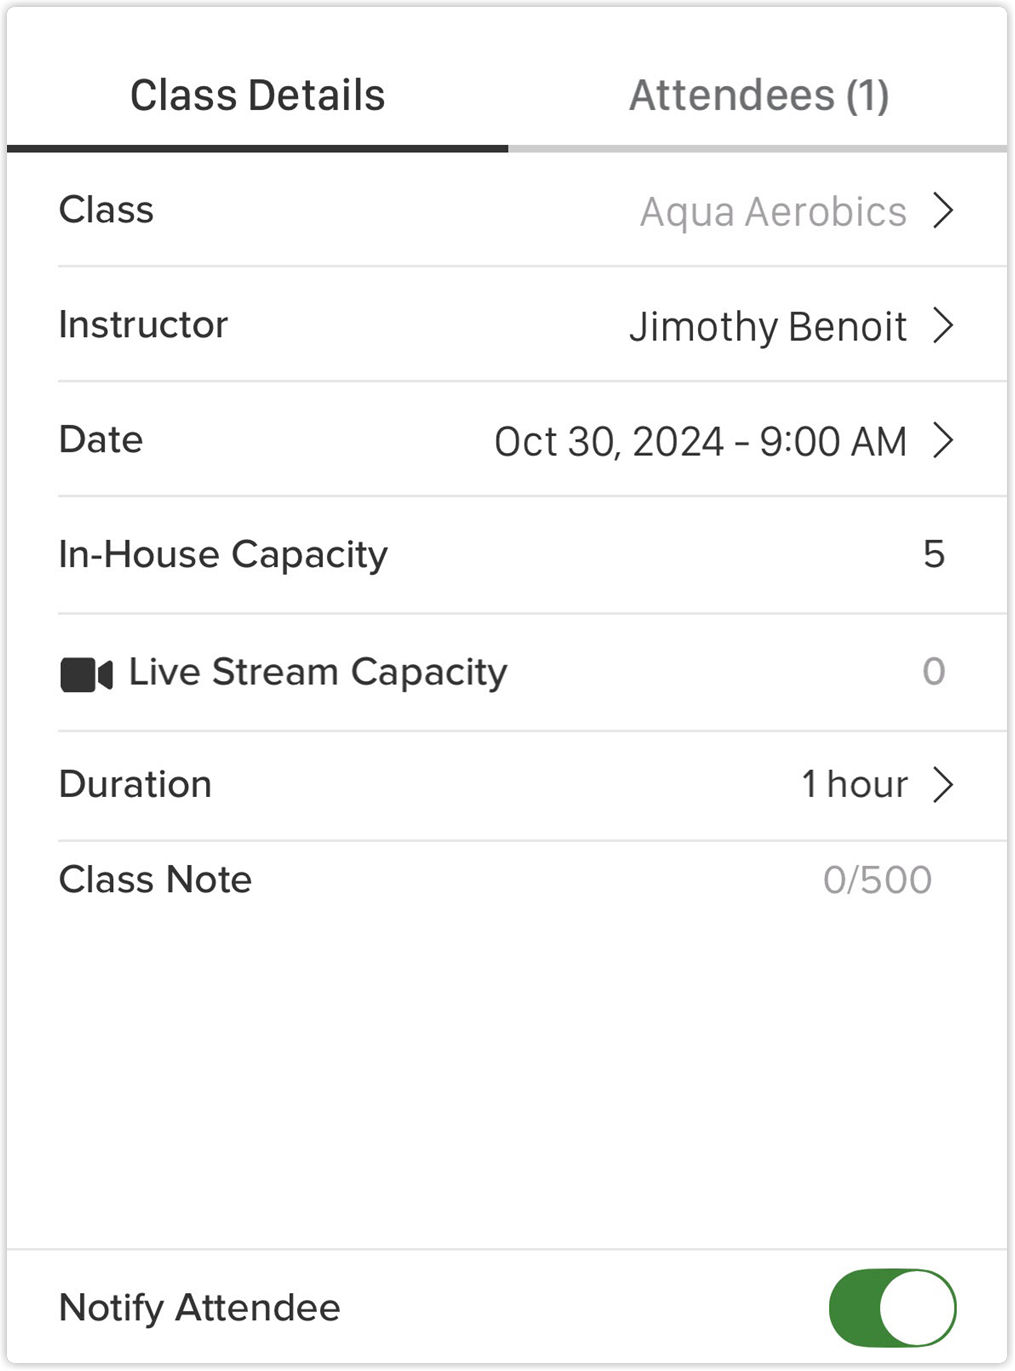Viewport: 1015px width, 1371px height.
Task: Switch to the Attendees (1) tab
Action: (x=758, y=96)
